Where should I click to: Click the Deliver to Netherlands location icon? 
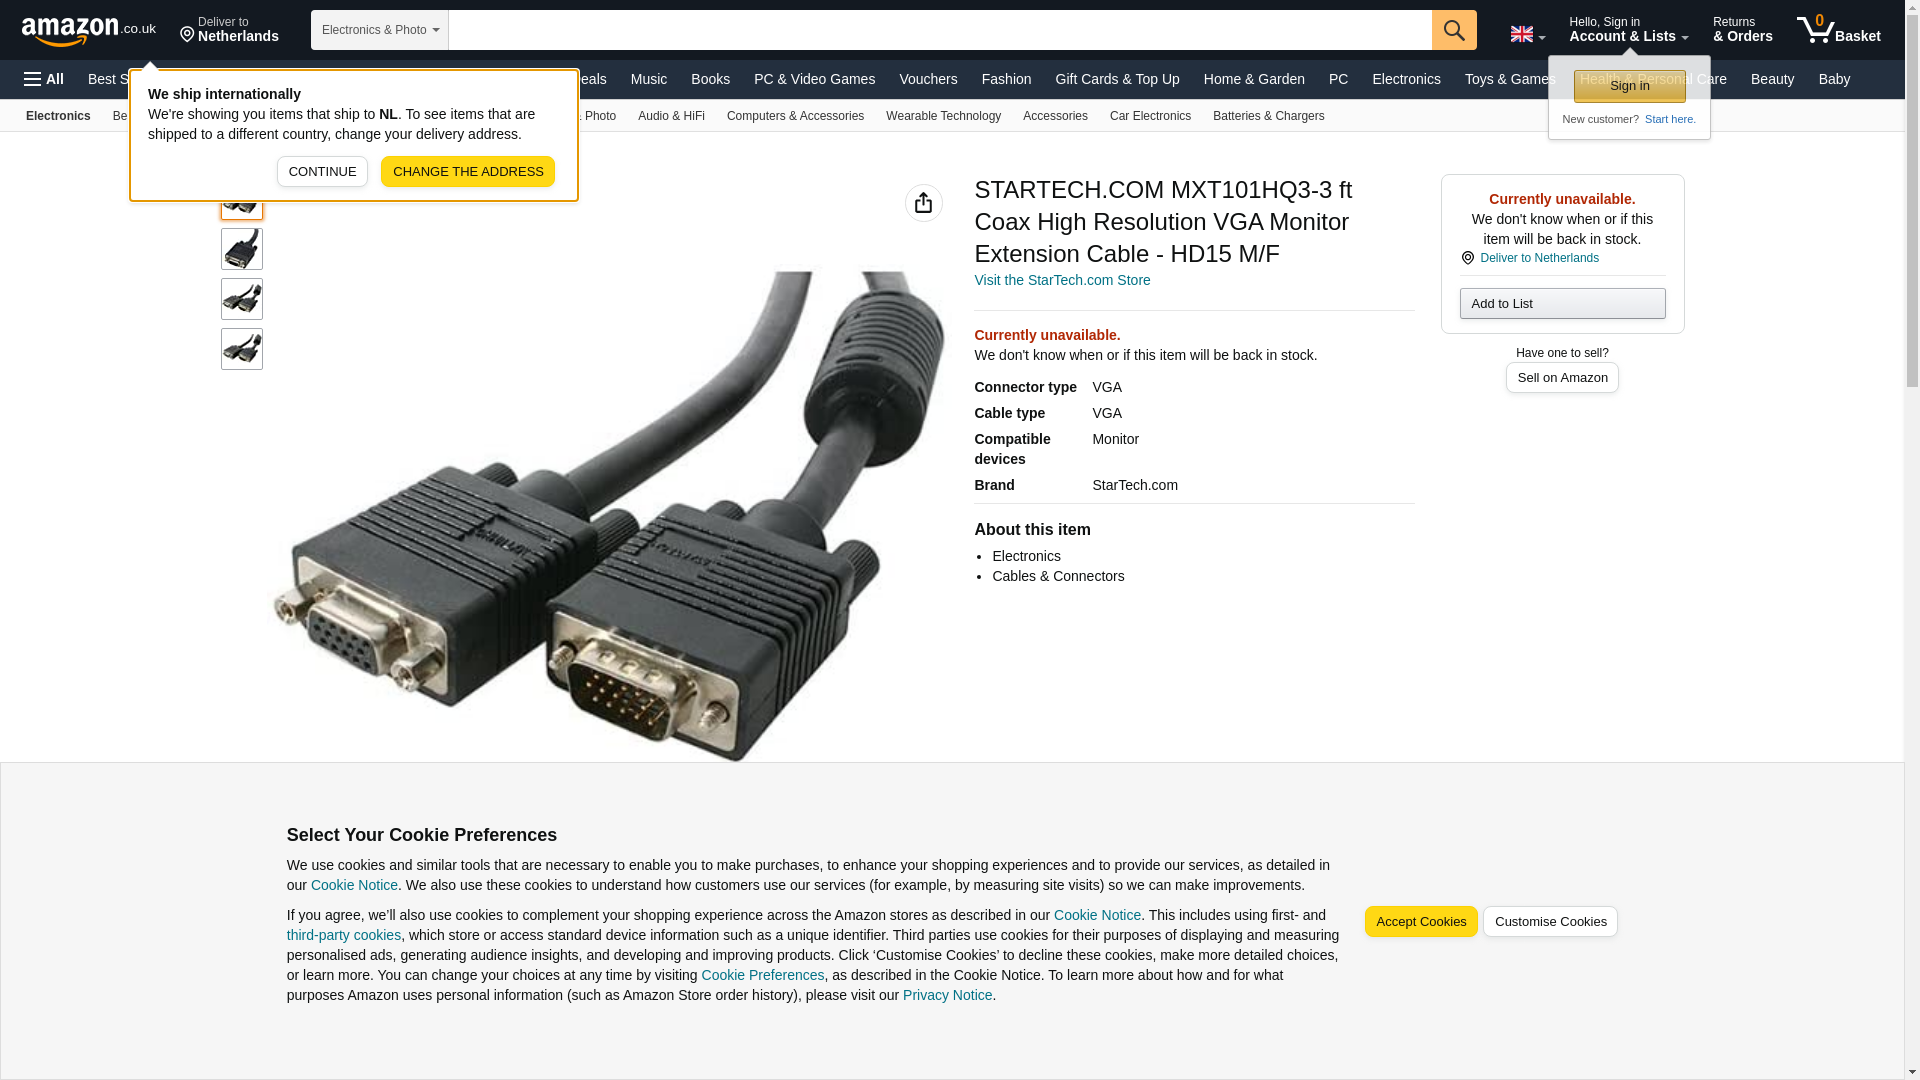(x=187, y=36)
